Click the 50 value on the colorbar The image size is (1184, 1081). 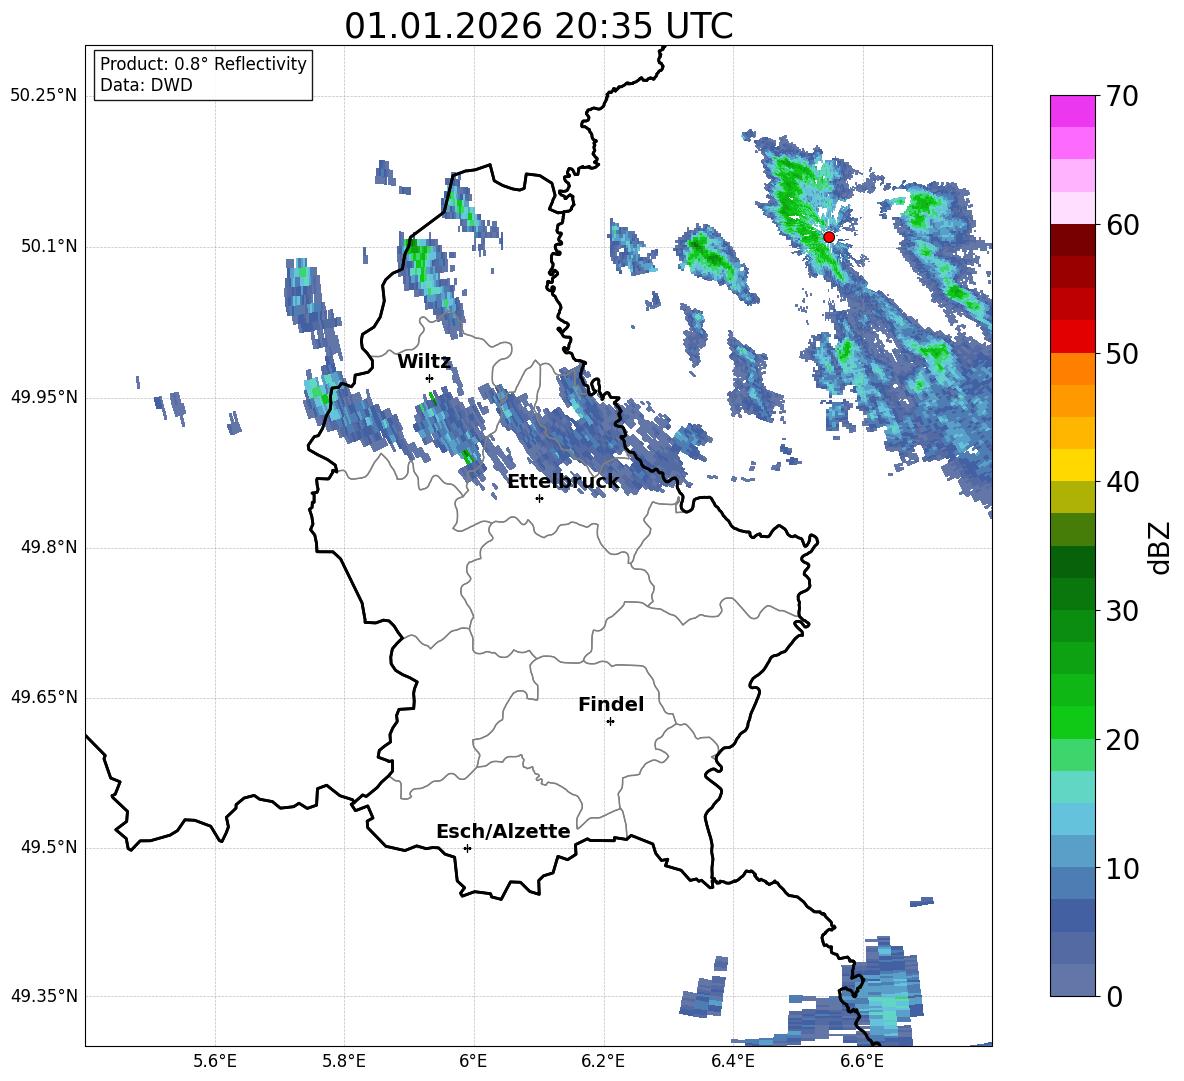(1121, 354)
